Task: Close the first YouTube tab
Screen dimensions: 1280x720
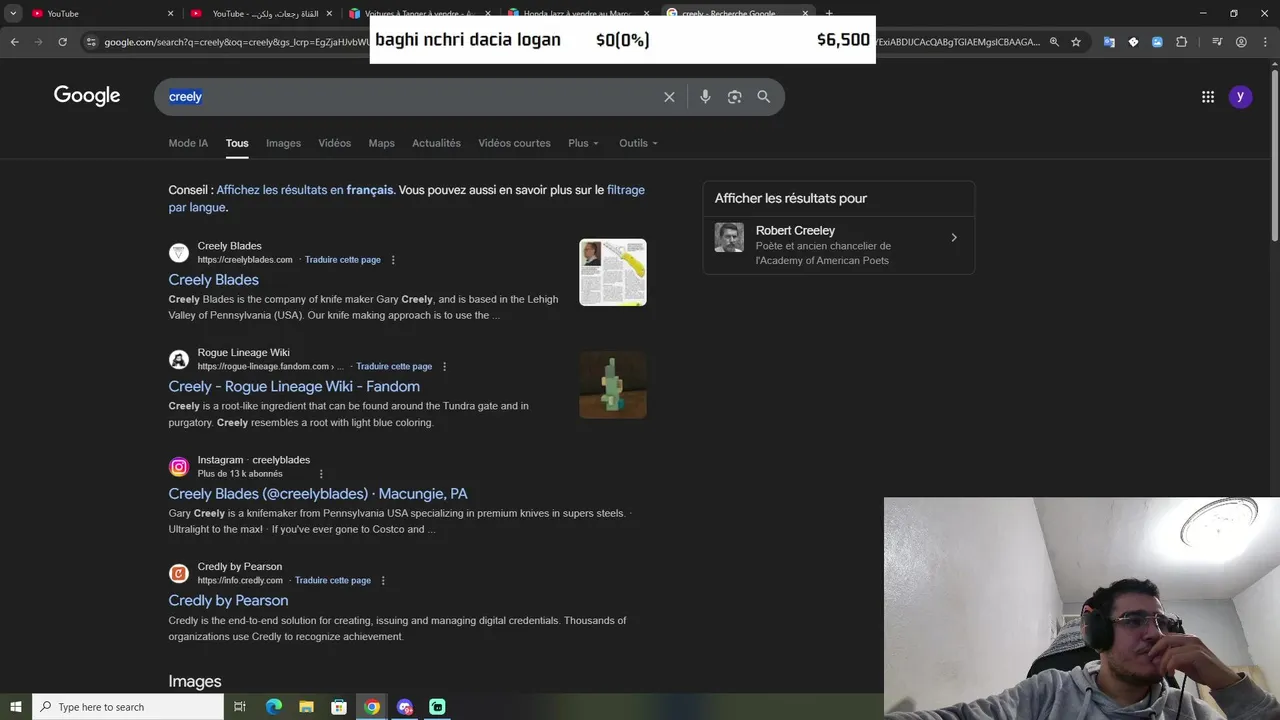Action: (x=170, y=13)
